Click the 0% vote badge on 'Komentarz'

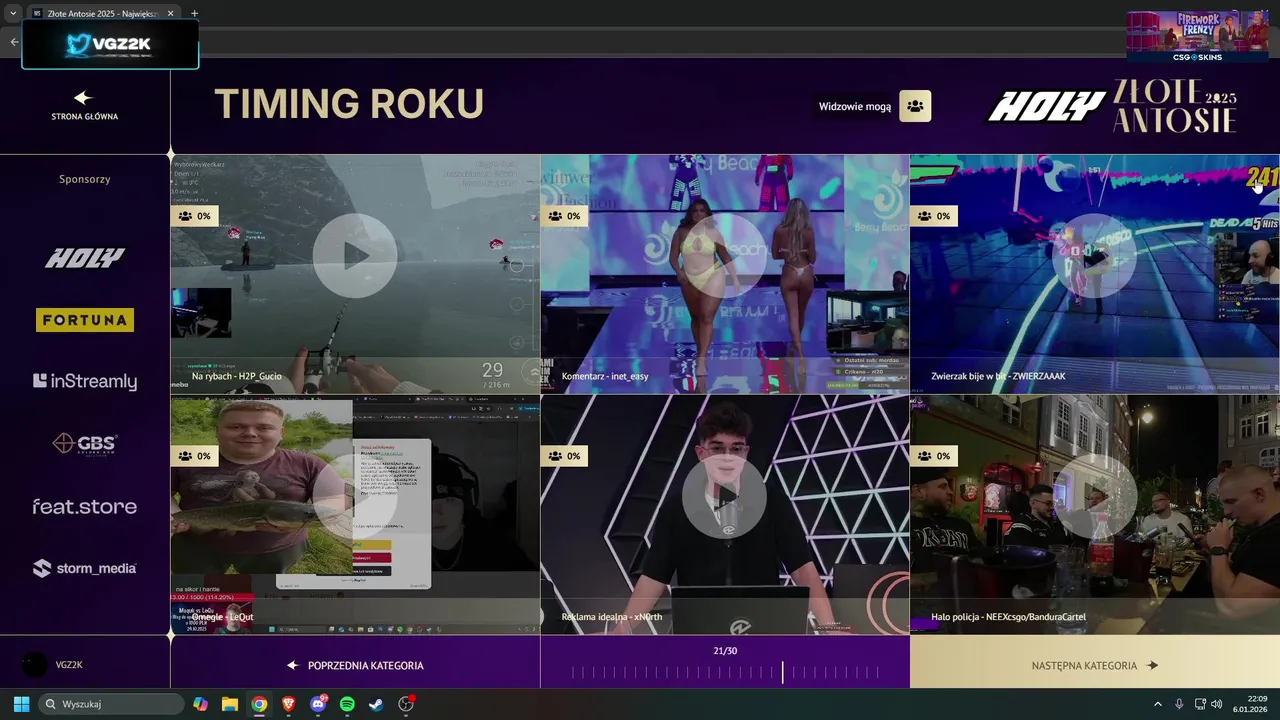coord(564,216)
